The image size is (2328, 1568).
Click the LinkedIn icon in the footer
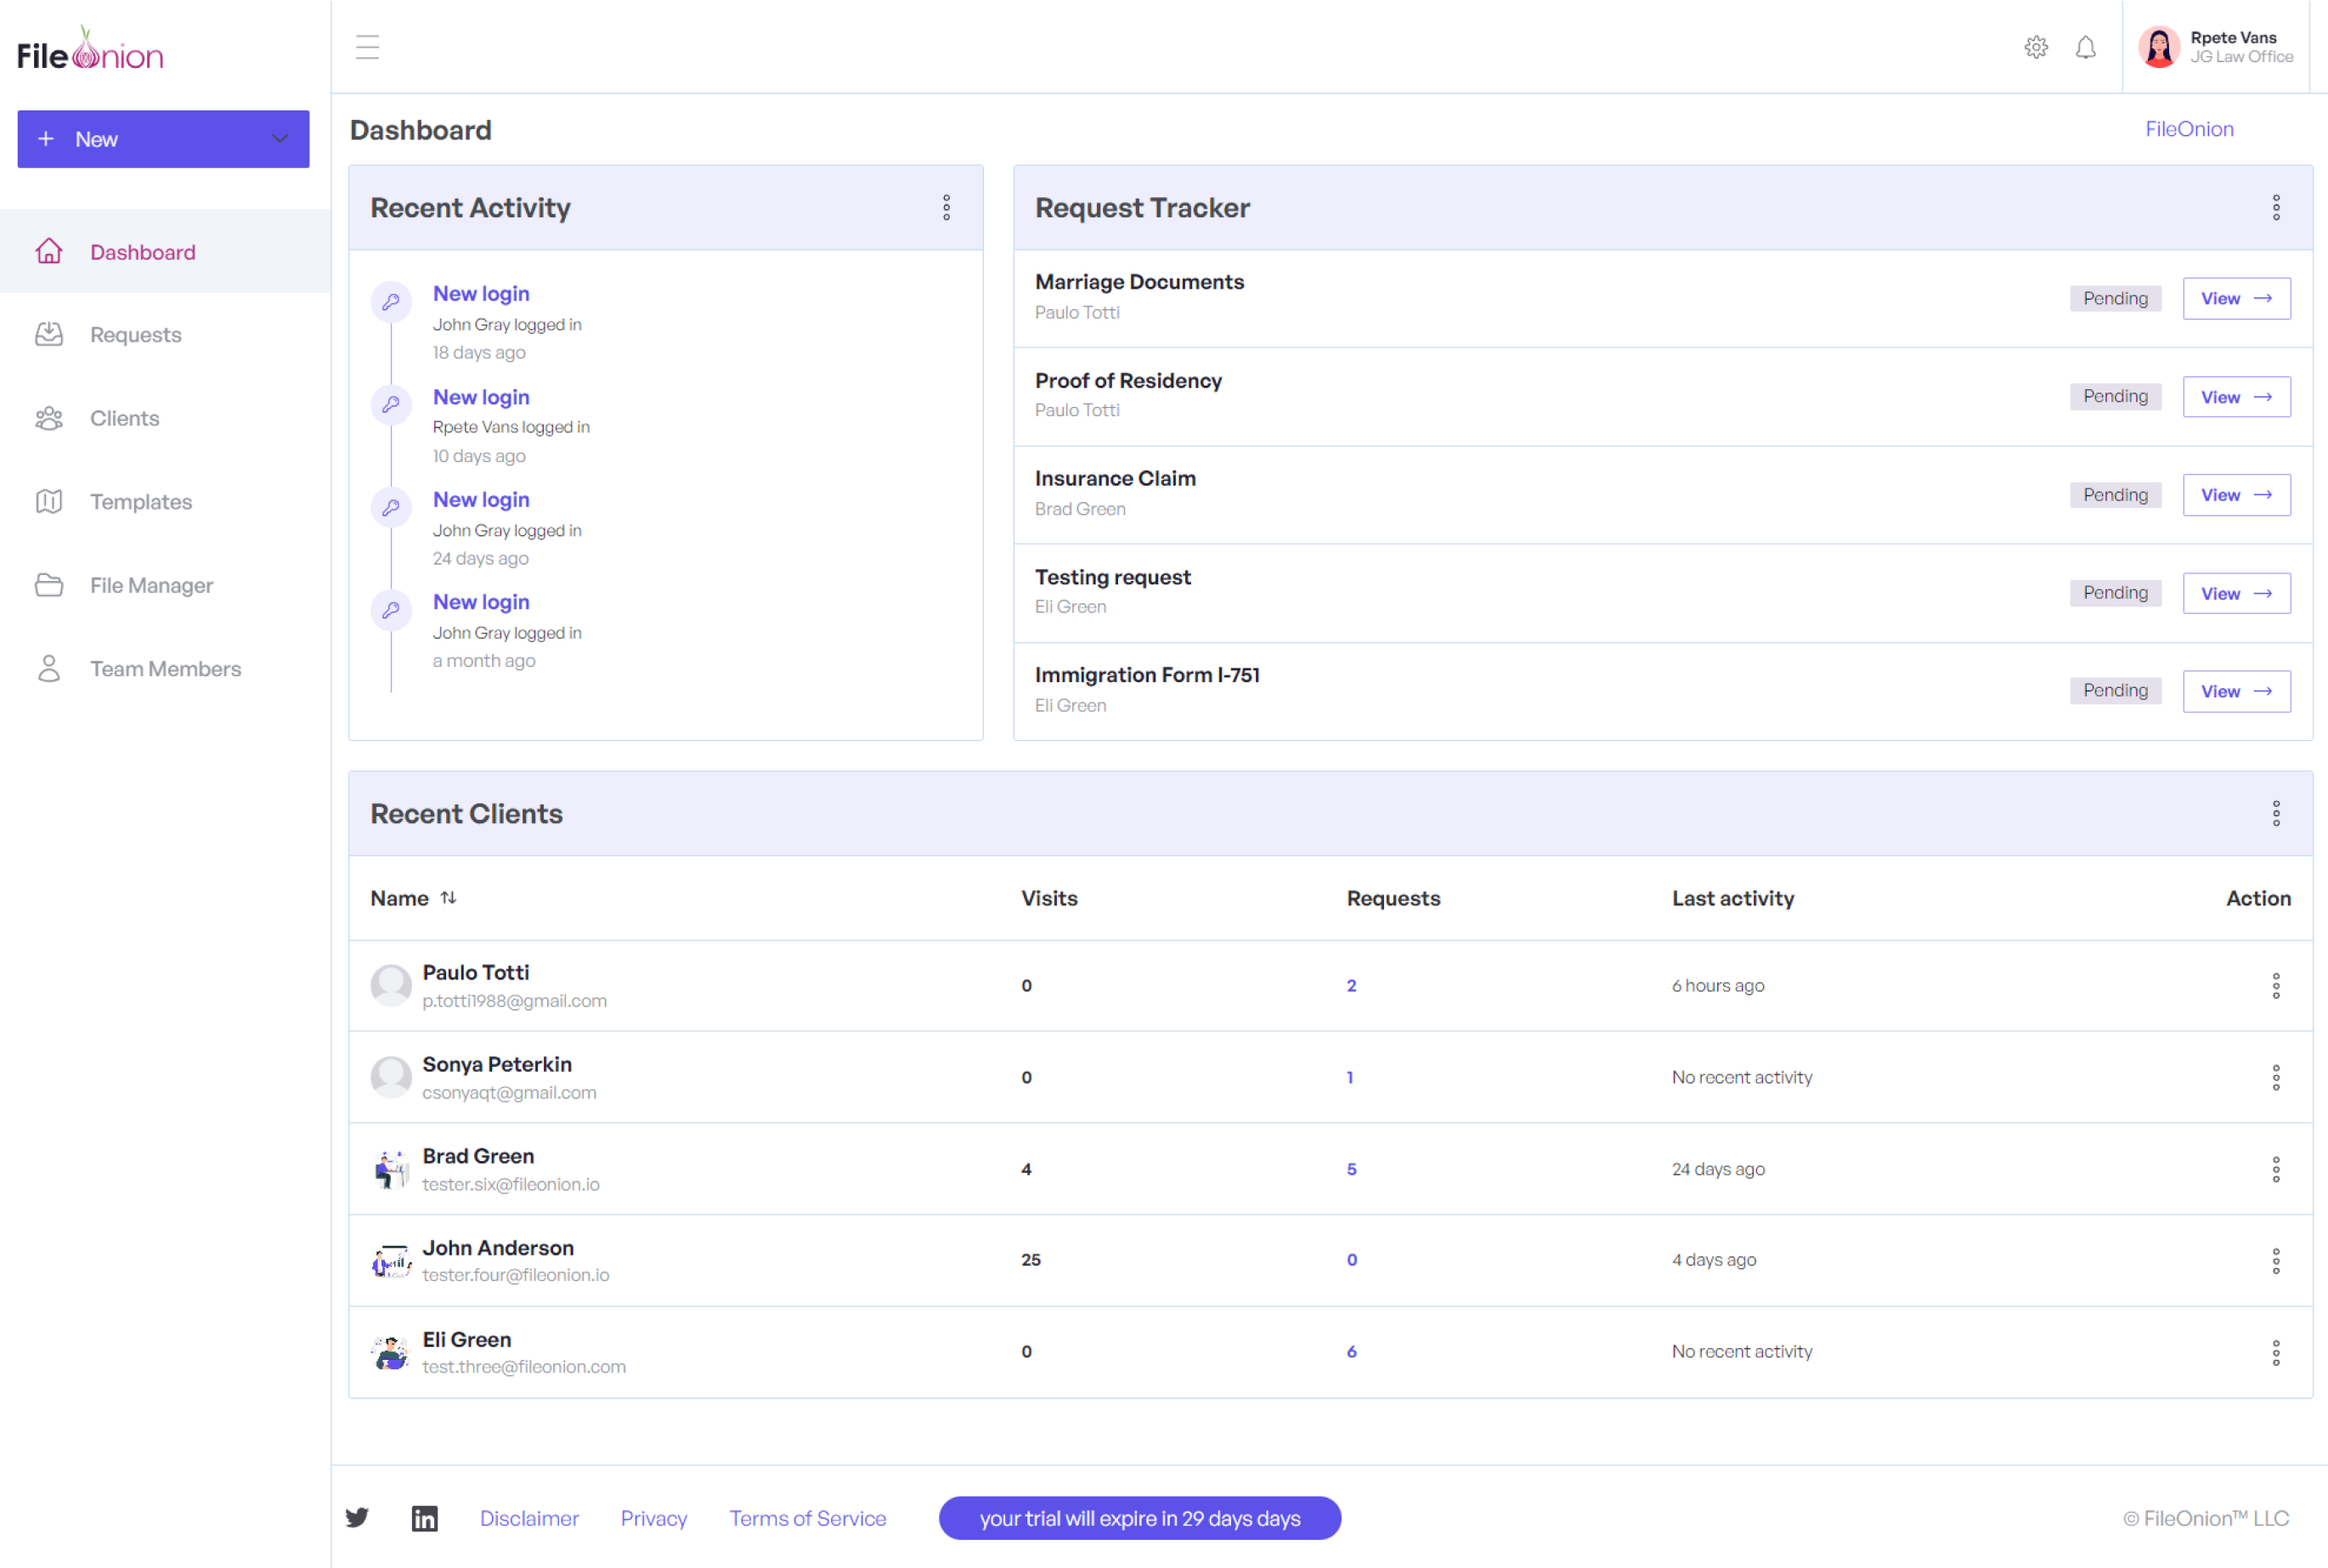point(424,1517)
